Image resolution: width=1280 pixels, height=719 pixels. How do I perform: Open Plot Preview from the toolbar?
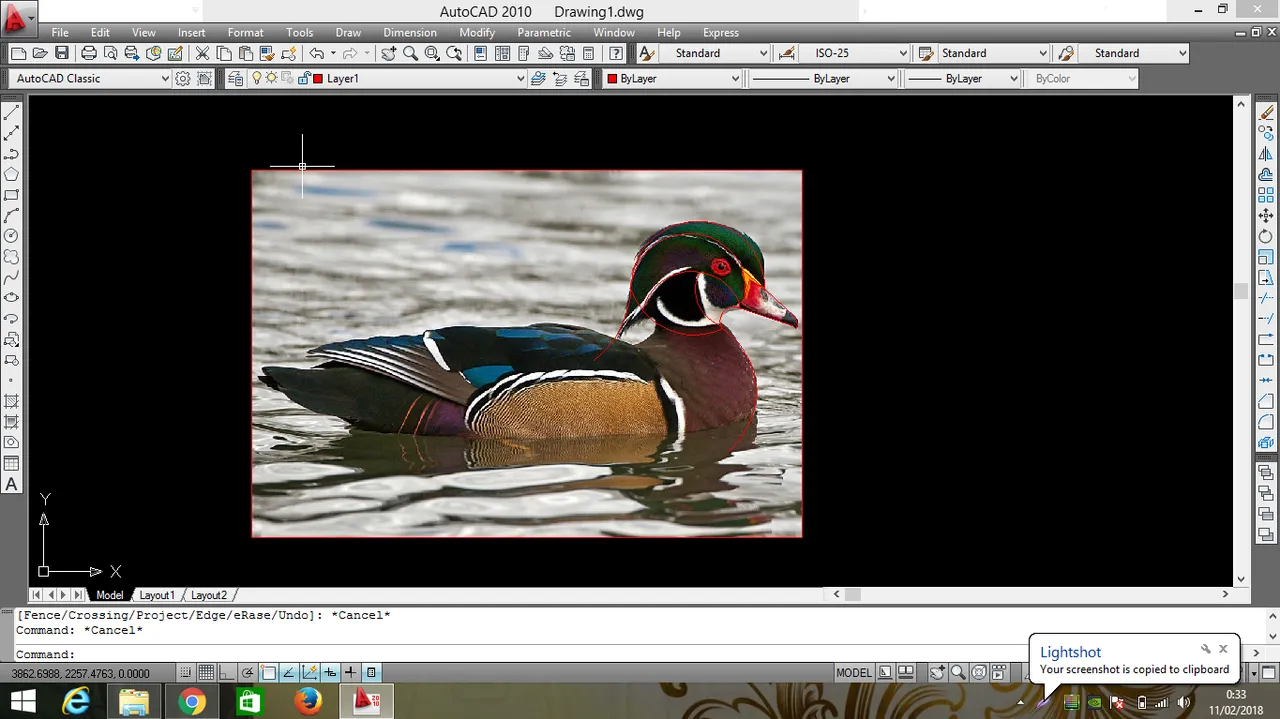[x=110, y=53]
